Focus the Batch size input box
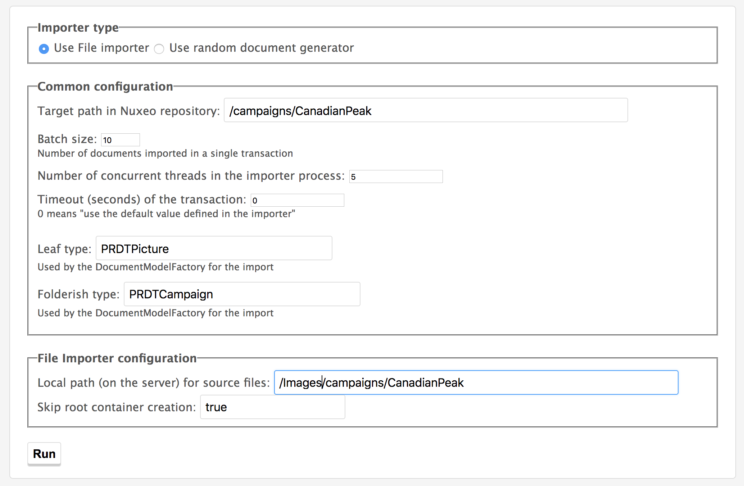Image resolution: width=744 pixels, height=486 pixels. point(120,139)
